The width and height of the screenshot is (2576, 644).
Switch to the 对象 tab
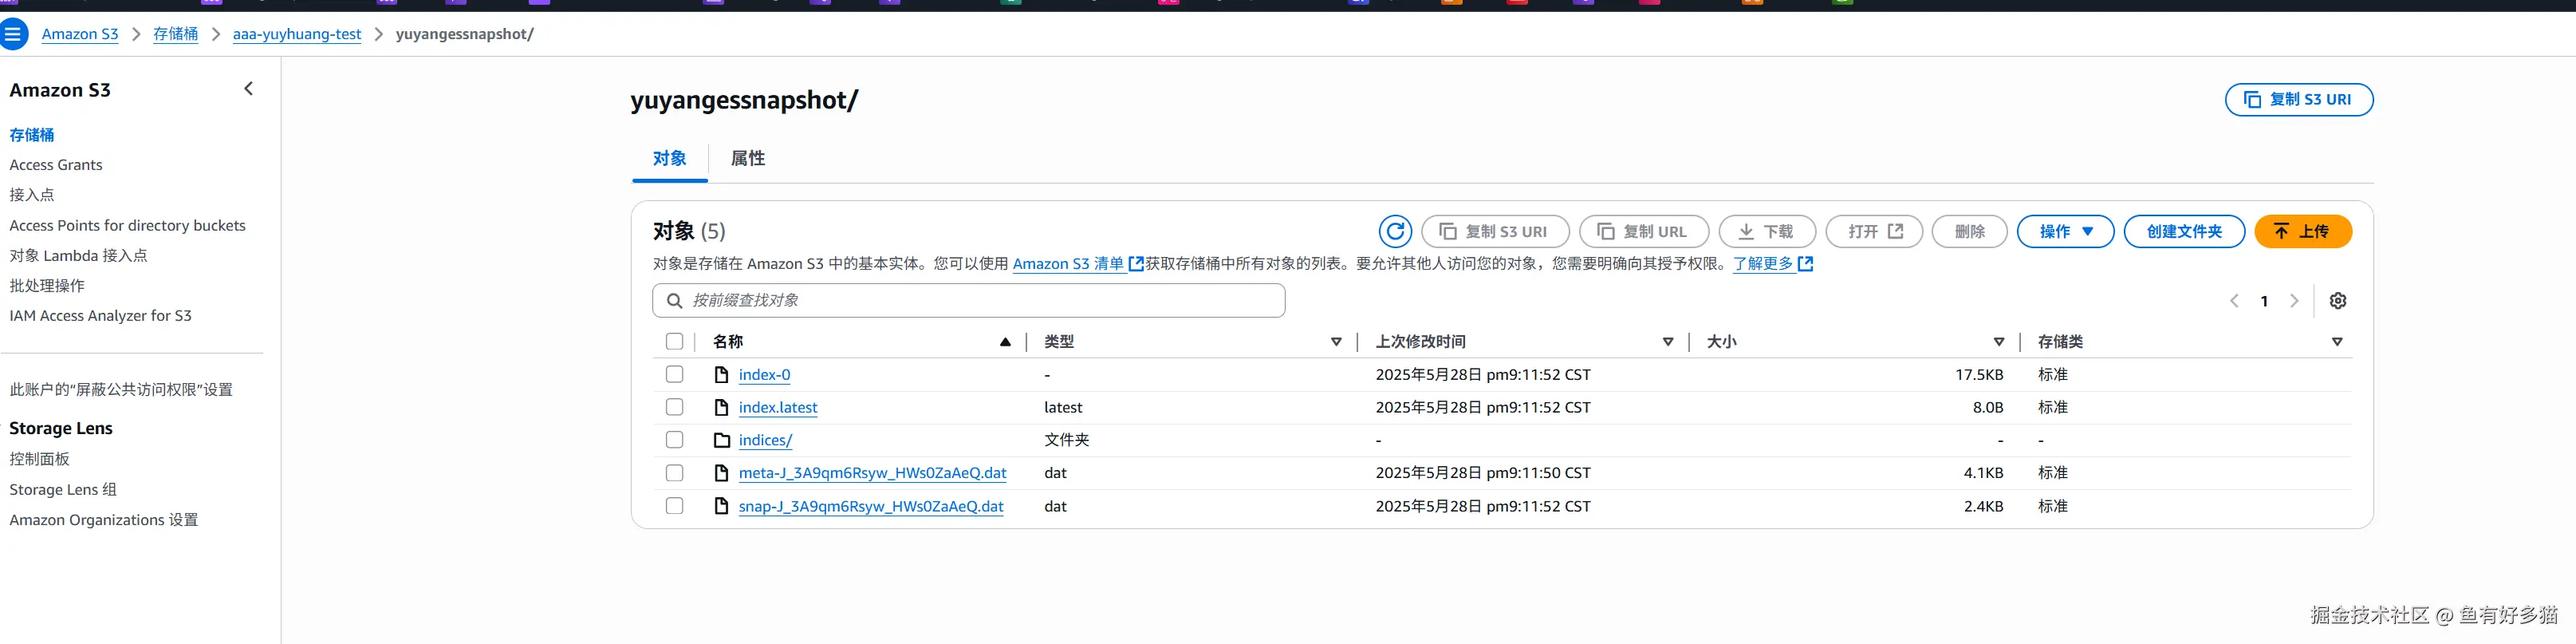(x=670, y=158)
